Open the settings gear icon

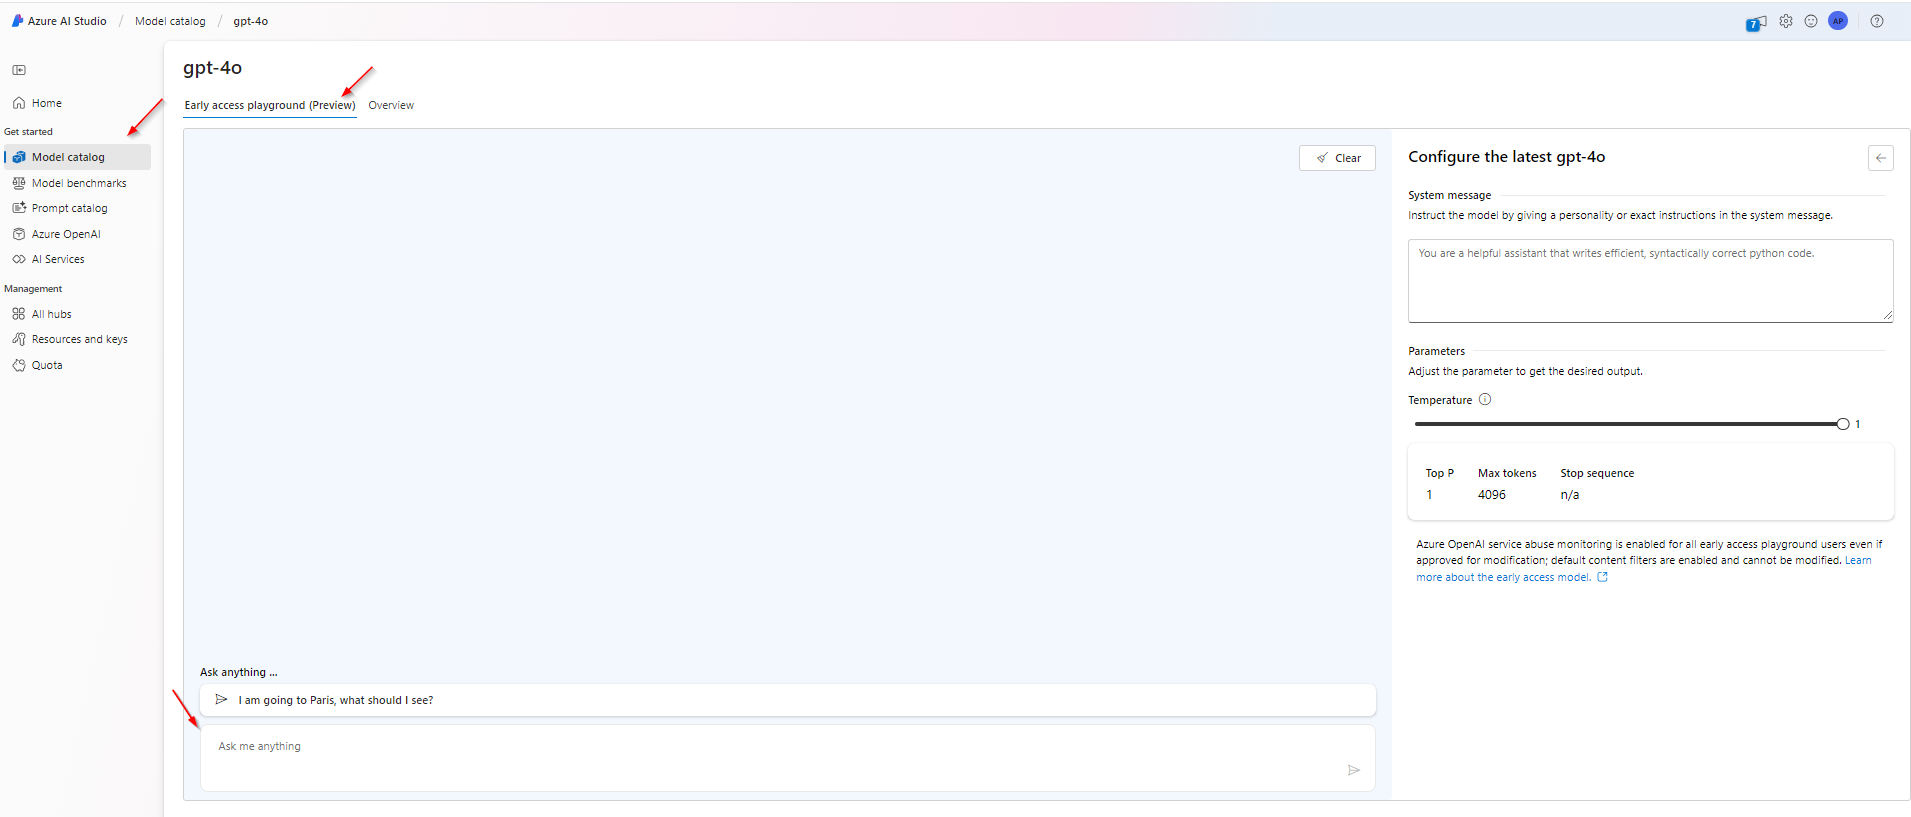[1786, 21]
